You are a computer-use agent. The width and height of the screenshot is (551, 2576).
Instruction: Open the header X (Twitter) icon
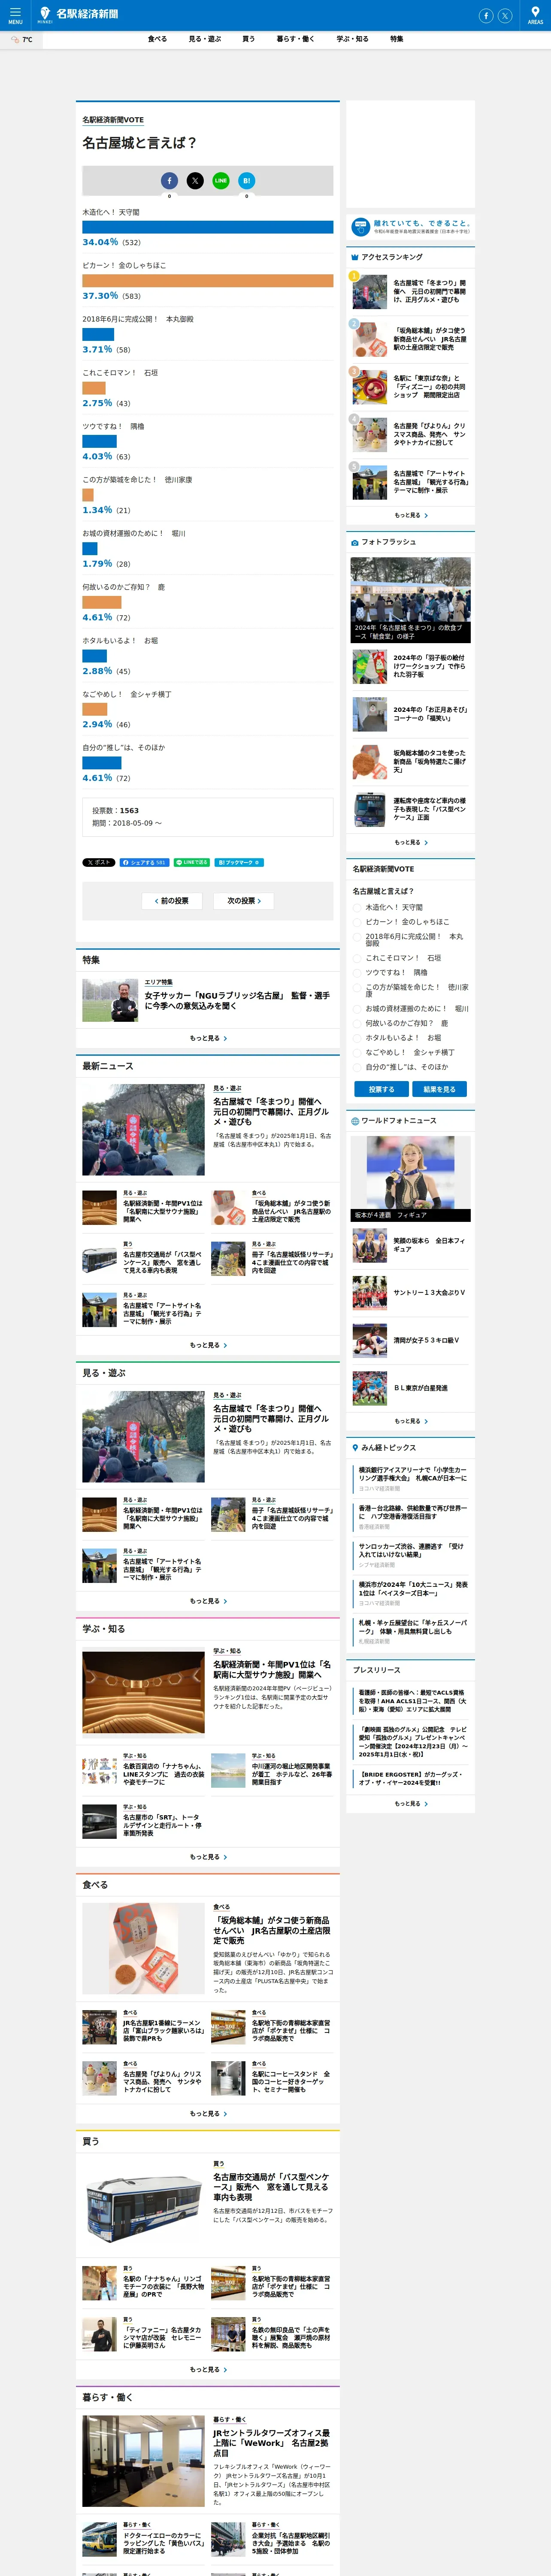click(505, 15)
